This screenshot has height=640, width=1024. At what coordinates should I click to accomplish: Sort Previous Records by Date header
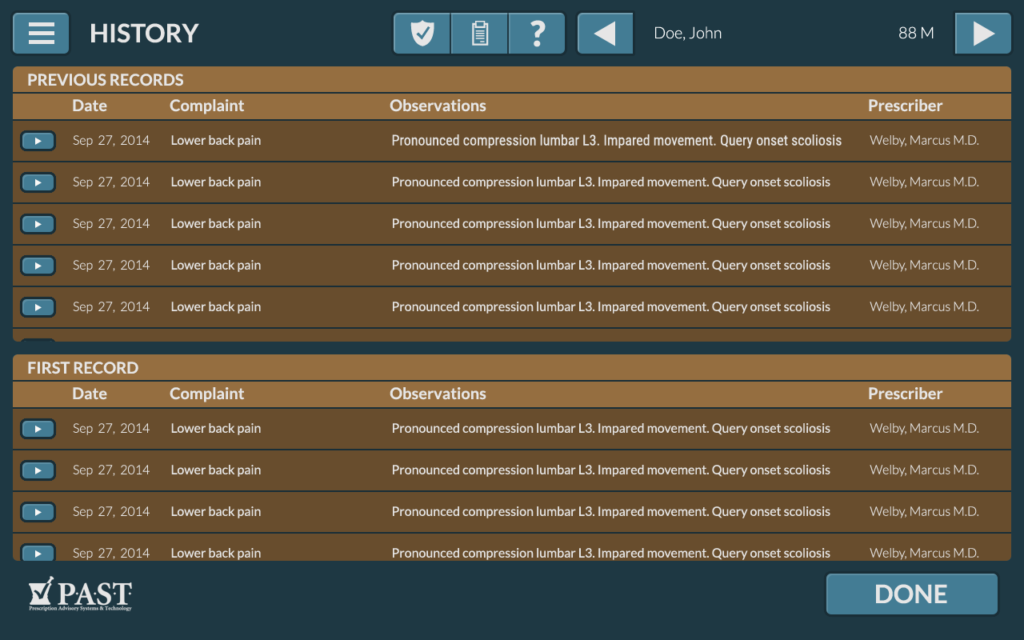(x=89, y=106)
